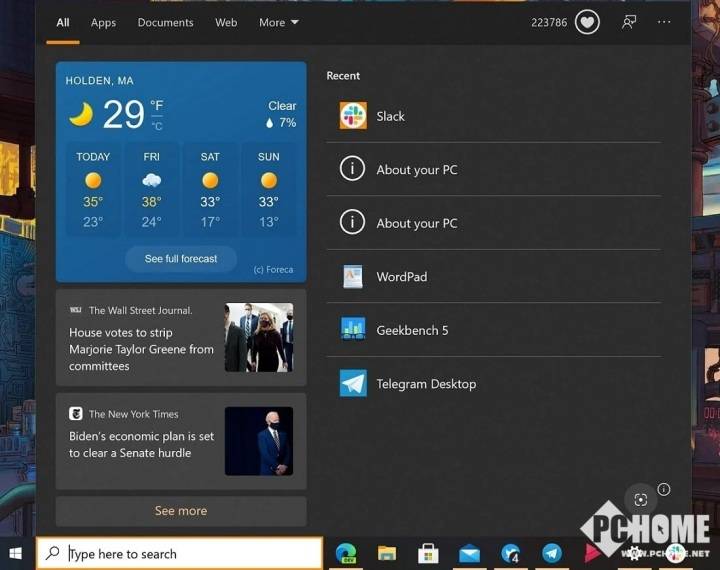Image resolution: width=720 pixels, height=570 pixels.
Task: Click the See more news button
Action: 181,511
